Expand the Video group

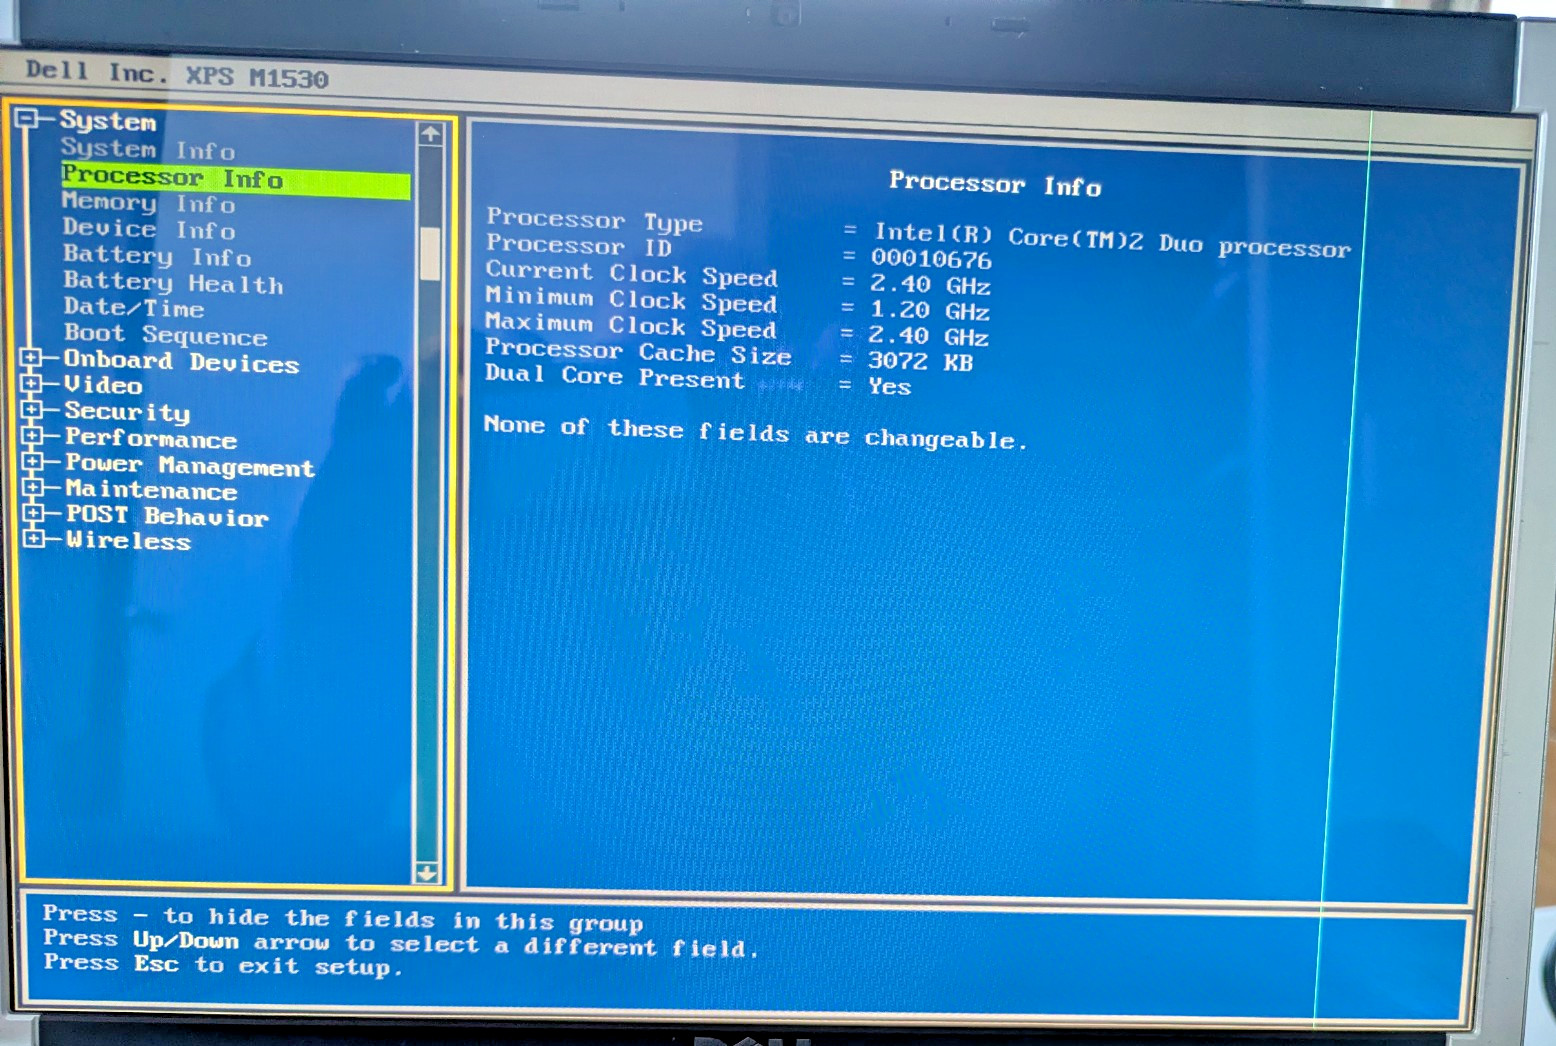pos(31,383)
